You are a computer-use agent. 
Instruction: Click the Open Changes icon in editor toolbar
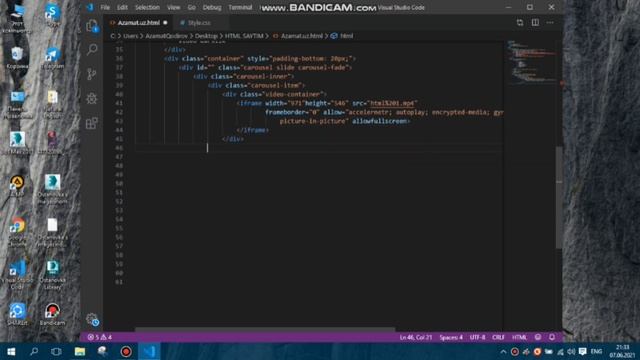coord(520,22)
